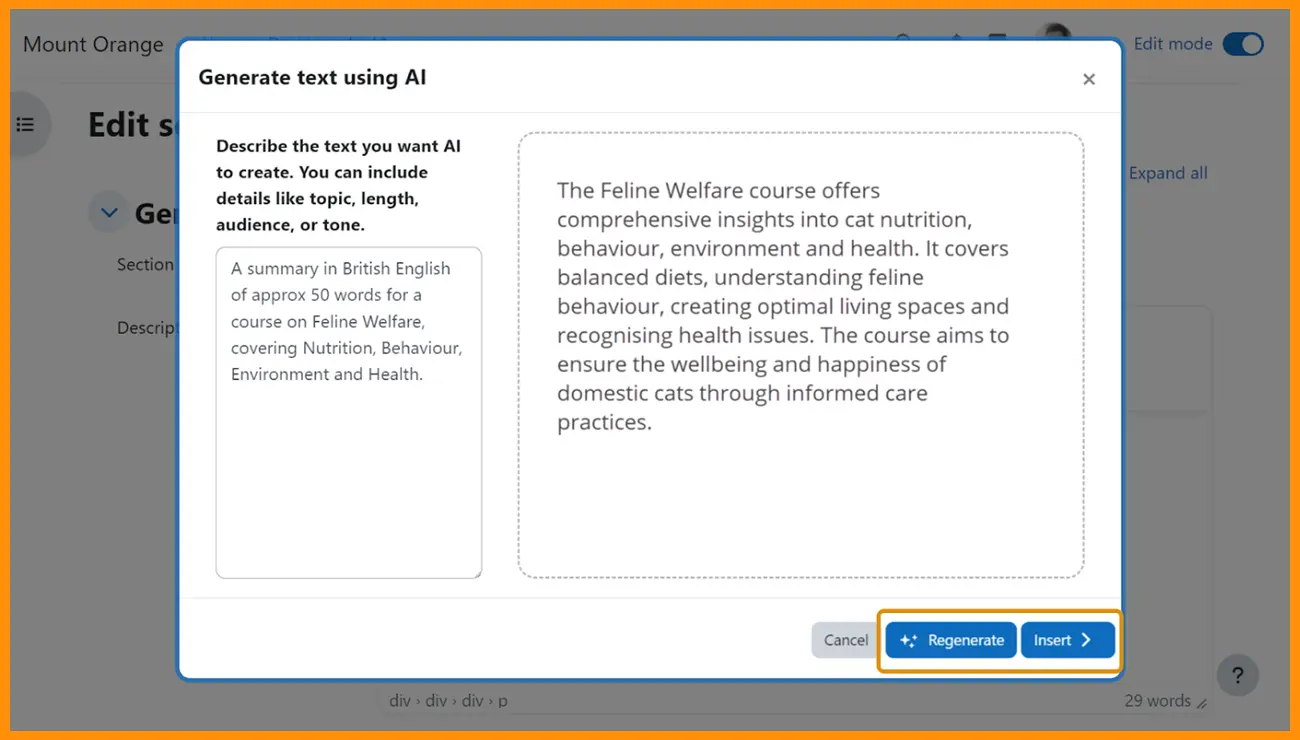Go to Mount Orange site home

pyautogui.click(x=93, y=44)
